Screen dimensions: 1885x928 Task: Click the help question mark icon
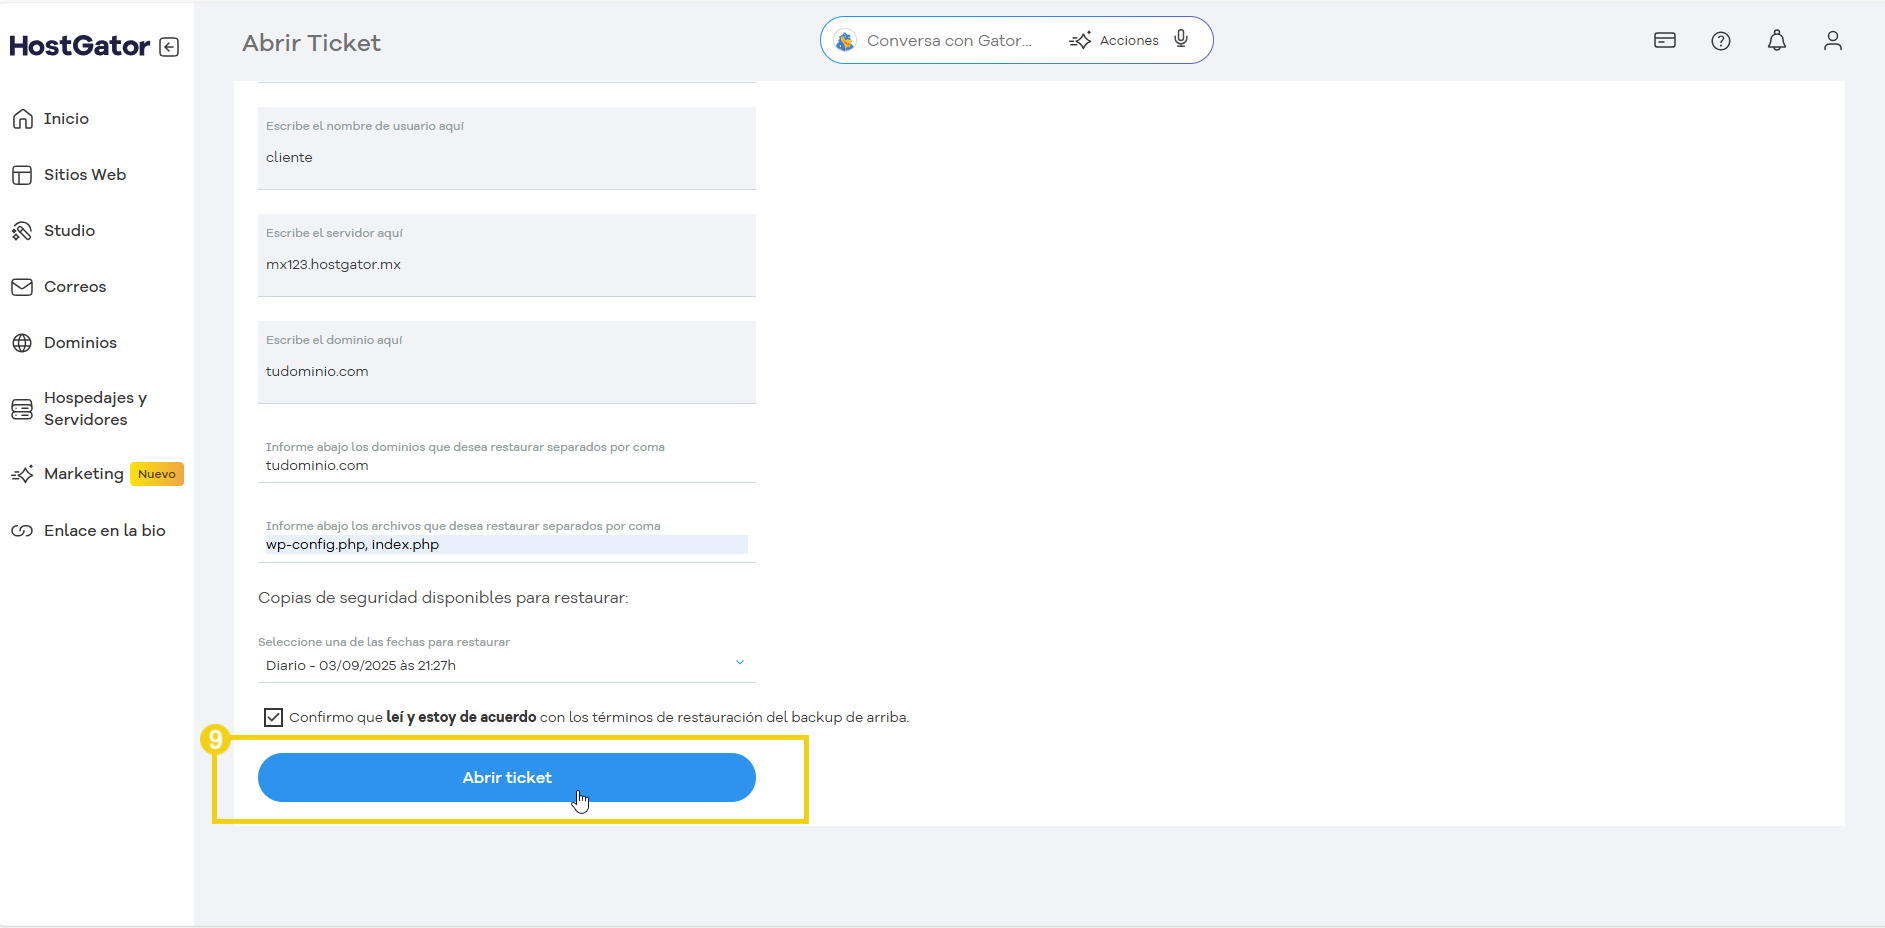coord(1721,40)
